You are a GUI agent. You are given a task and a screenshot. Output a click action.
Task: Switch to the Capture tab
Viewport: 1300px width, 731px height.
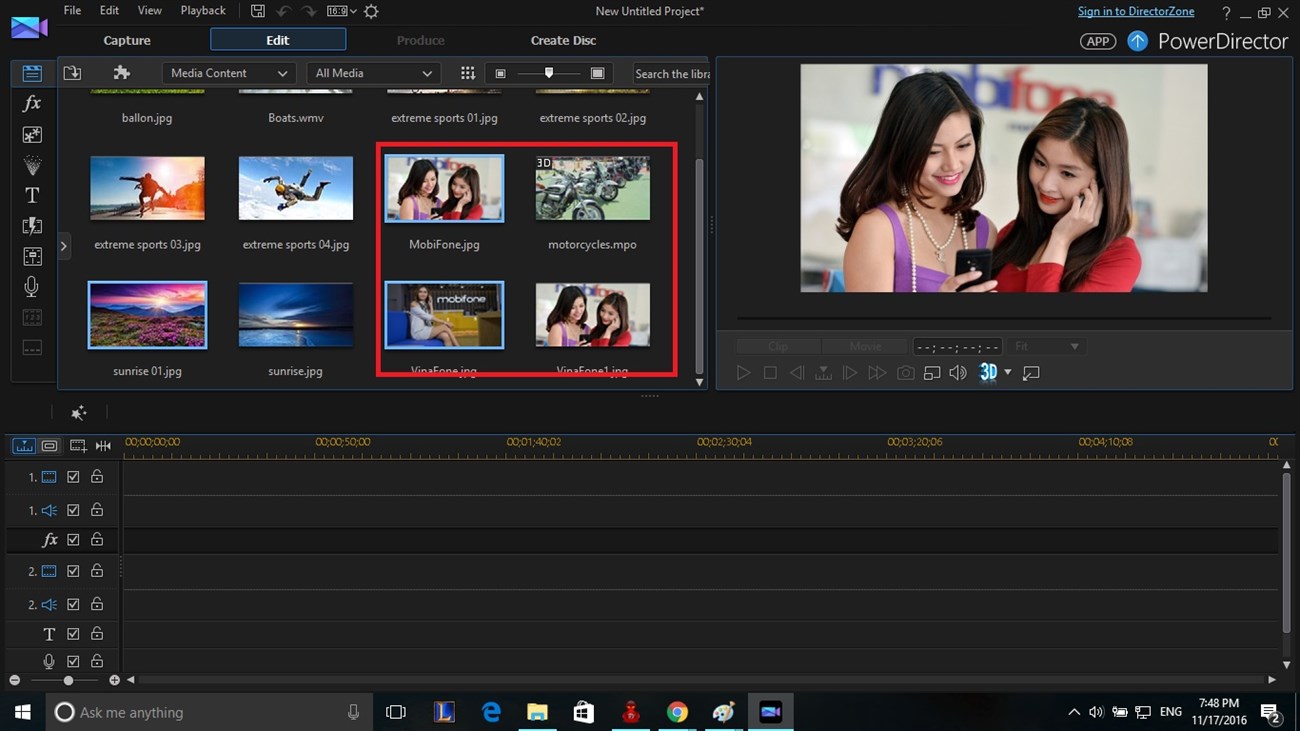click(127, 40)
